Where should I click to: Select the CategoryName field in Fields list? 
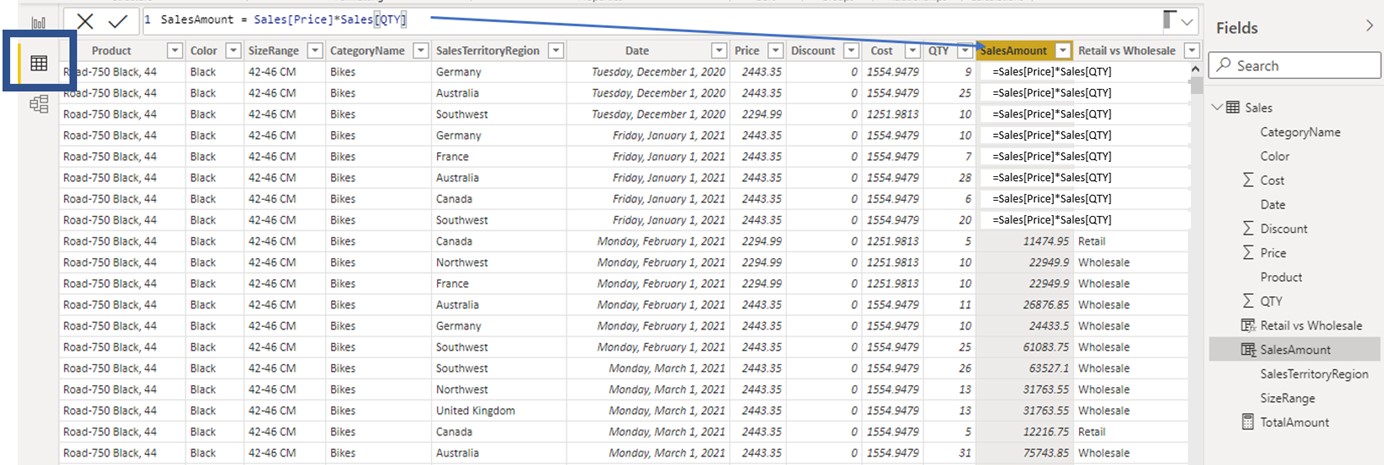pyautogui.click(x=1300, y=132)
